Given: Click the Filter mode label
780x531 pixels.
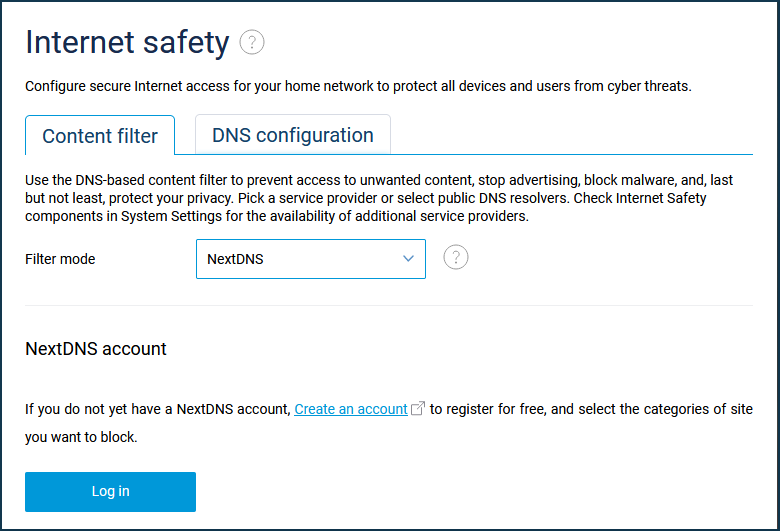Looking at the screenshot, I should point(60,259).
